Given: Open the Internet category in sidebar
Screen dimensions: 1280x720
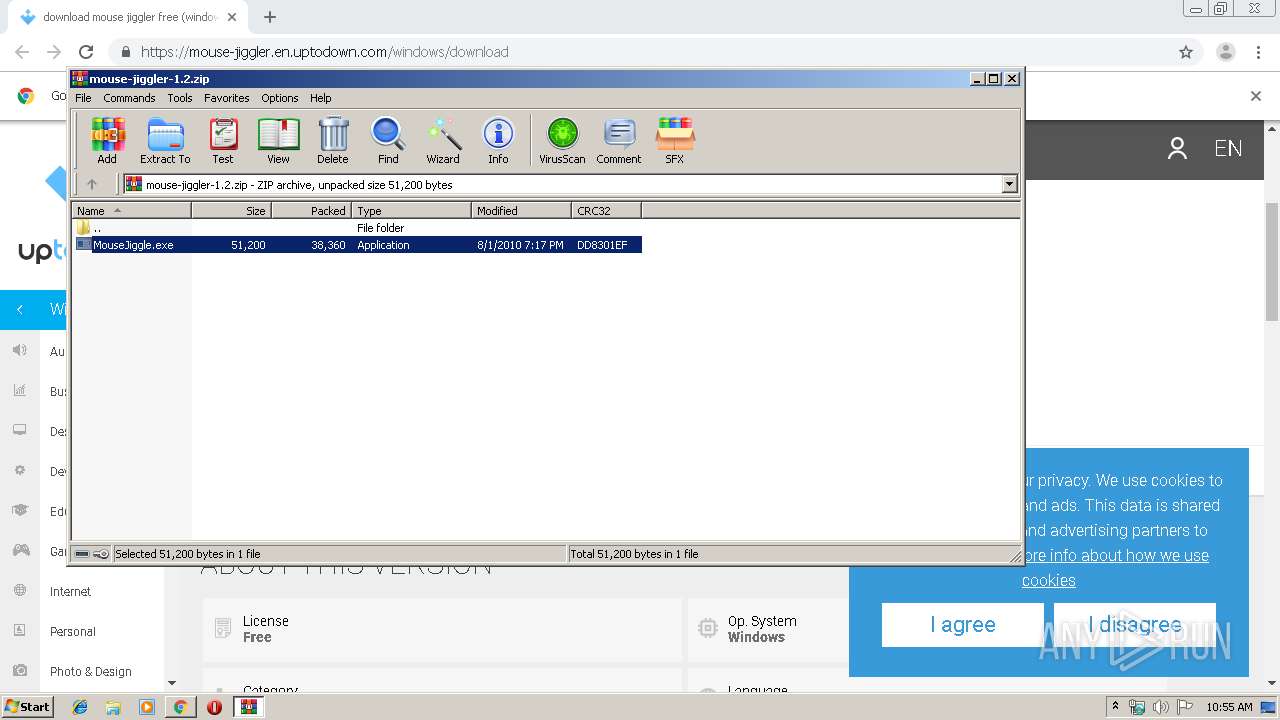Looking at the screenshot, I should tap(70, 592).
